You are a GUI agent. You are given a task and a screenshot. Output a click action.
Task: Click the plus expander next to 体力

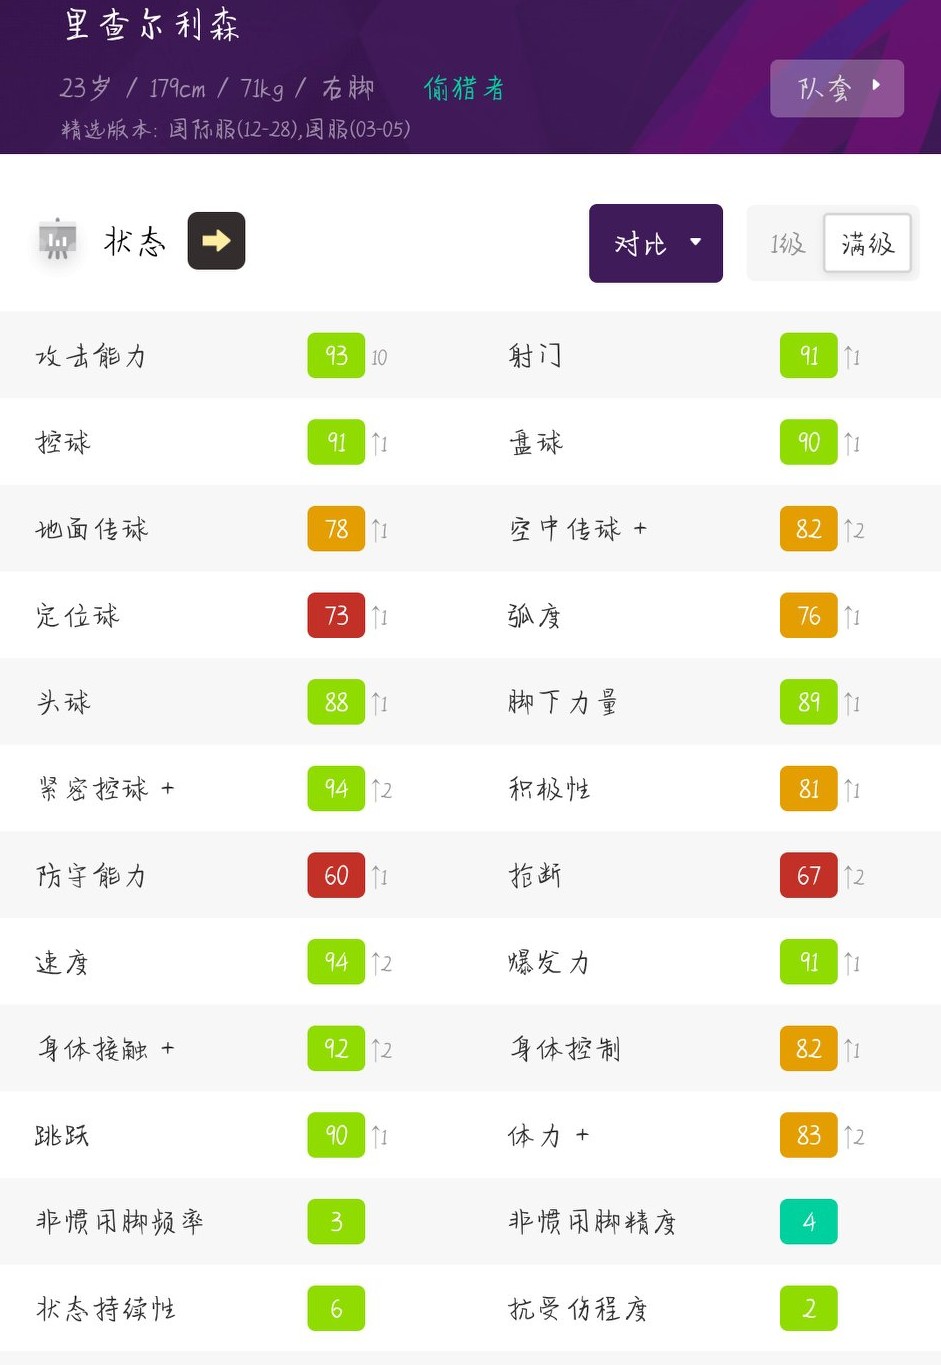point(583,1136)
